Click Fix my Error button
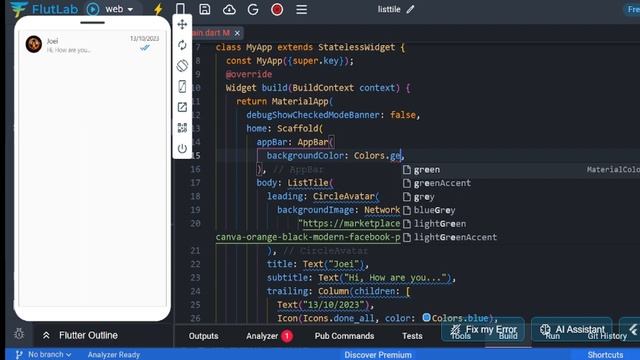 tap(483, 329)
